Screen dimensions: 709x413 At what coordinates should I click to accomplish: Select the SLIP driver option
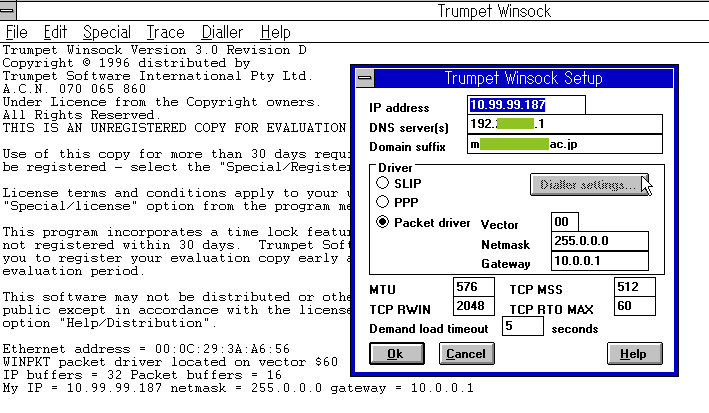point(382,183)
